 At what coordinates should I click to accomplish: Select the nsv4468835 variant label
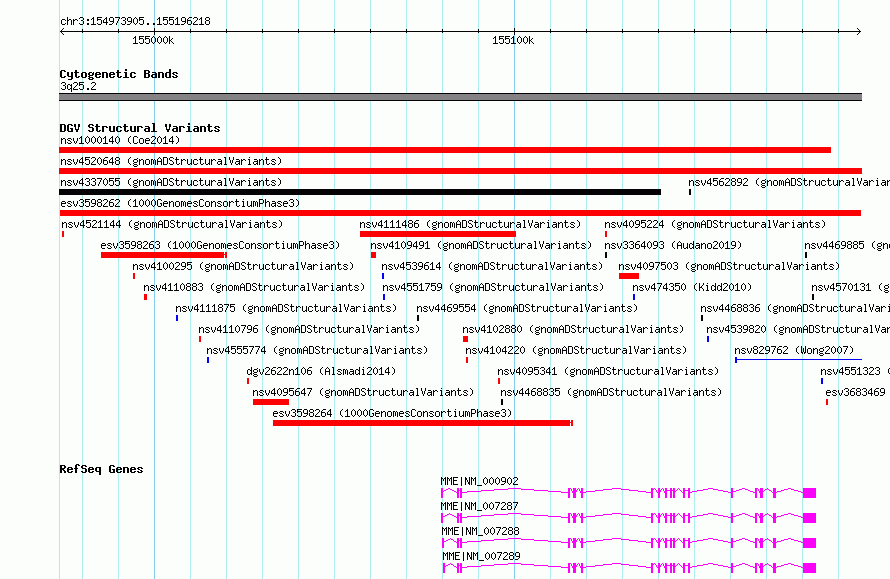coord(611,392)
